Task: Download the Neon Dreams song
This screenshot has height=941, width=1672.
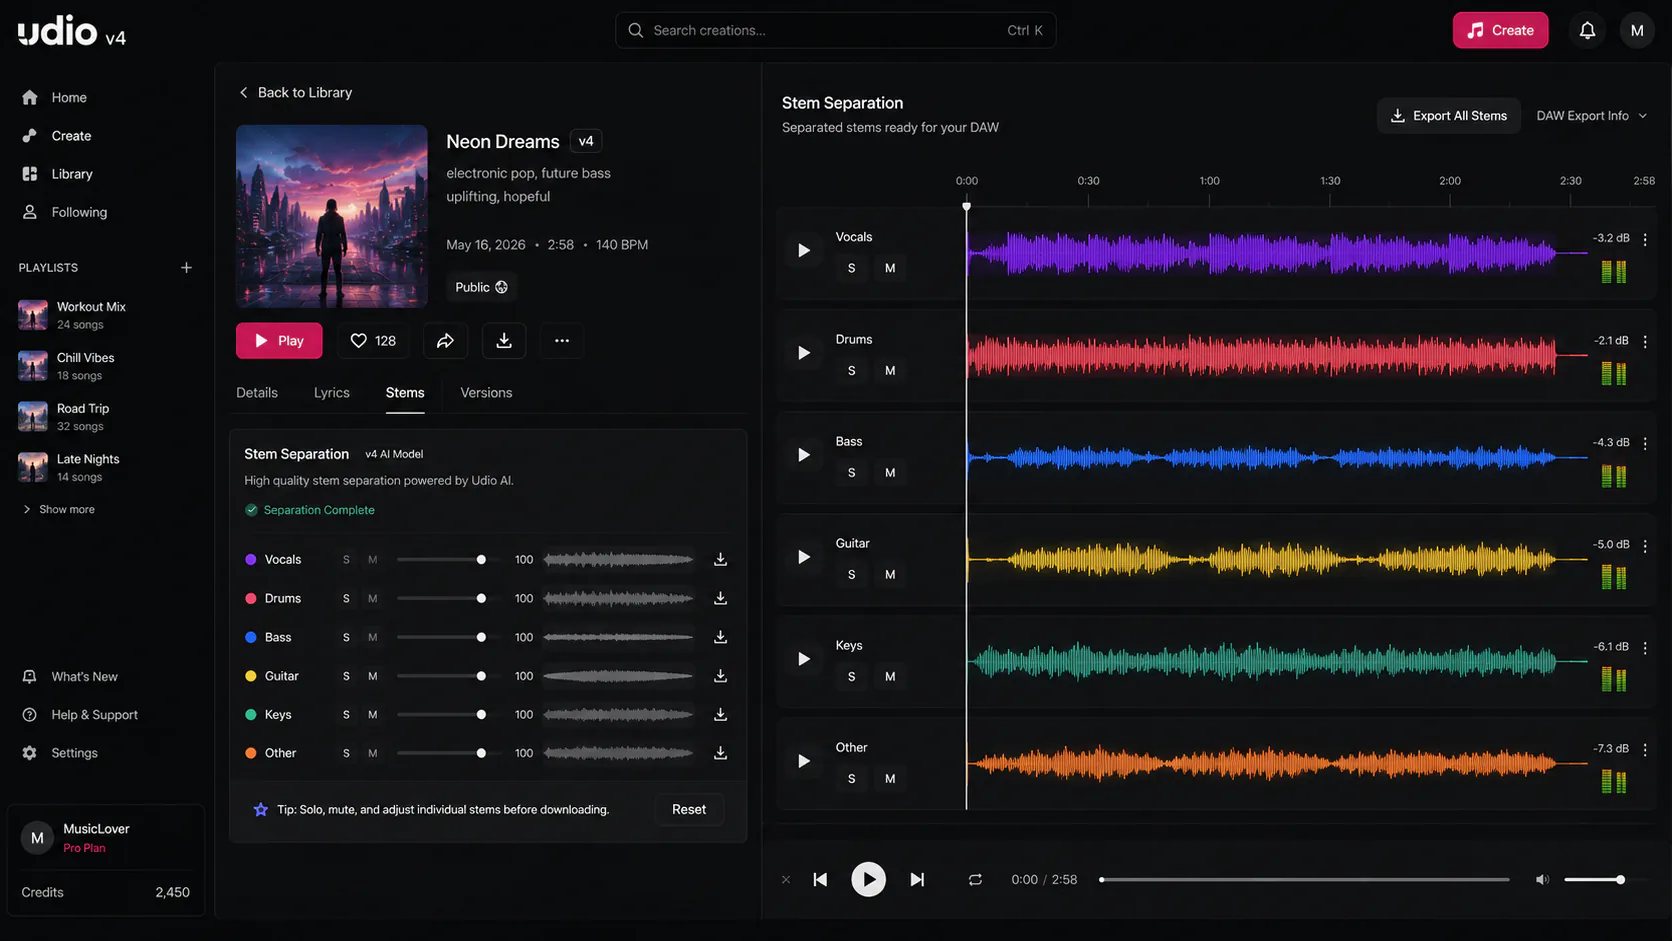Action: (504, 341)
